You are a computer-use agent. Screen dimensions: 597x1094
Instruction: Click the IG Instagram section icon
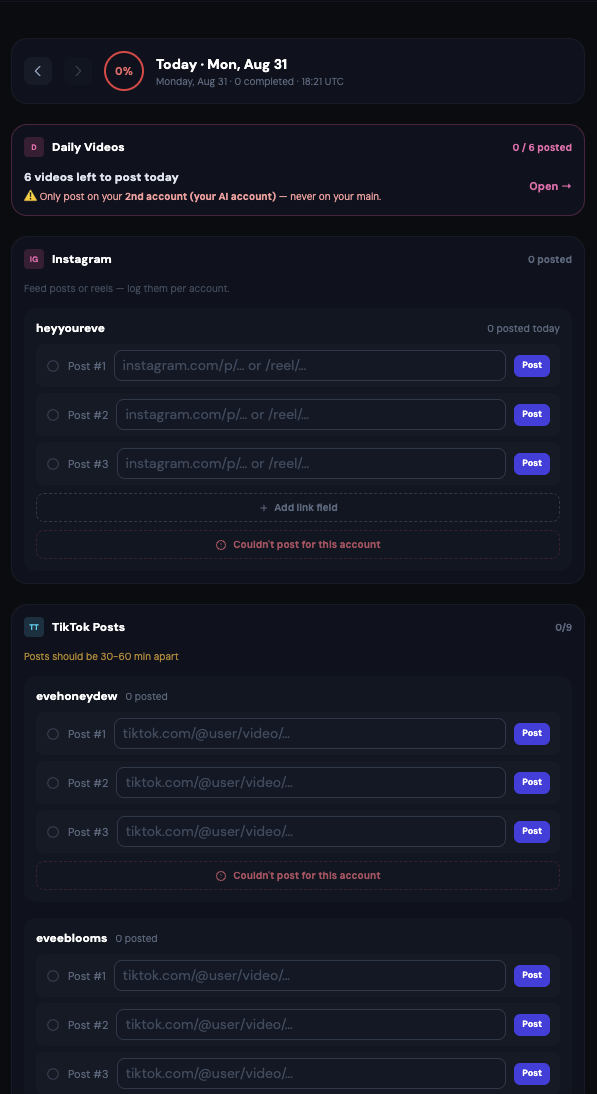point(33,259)
